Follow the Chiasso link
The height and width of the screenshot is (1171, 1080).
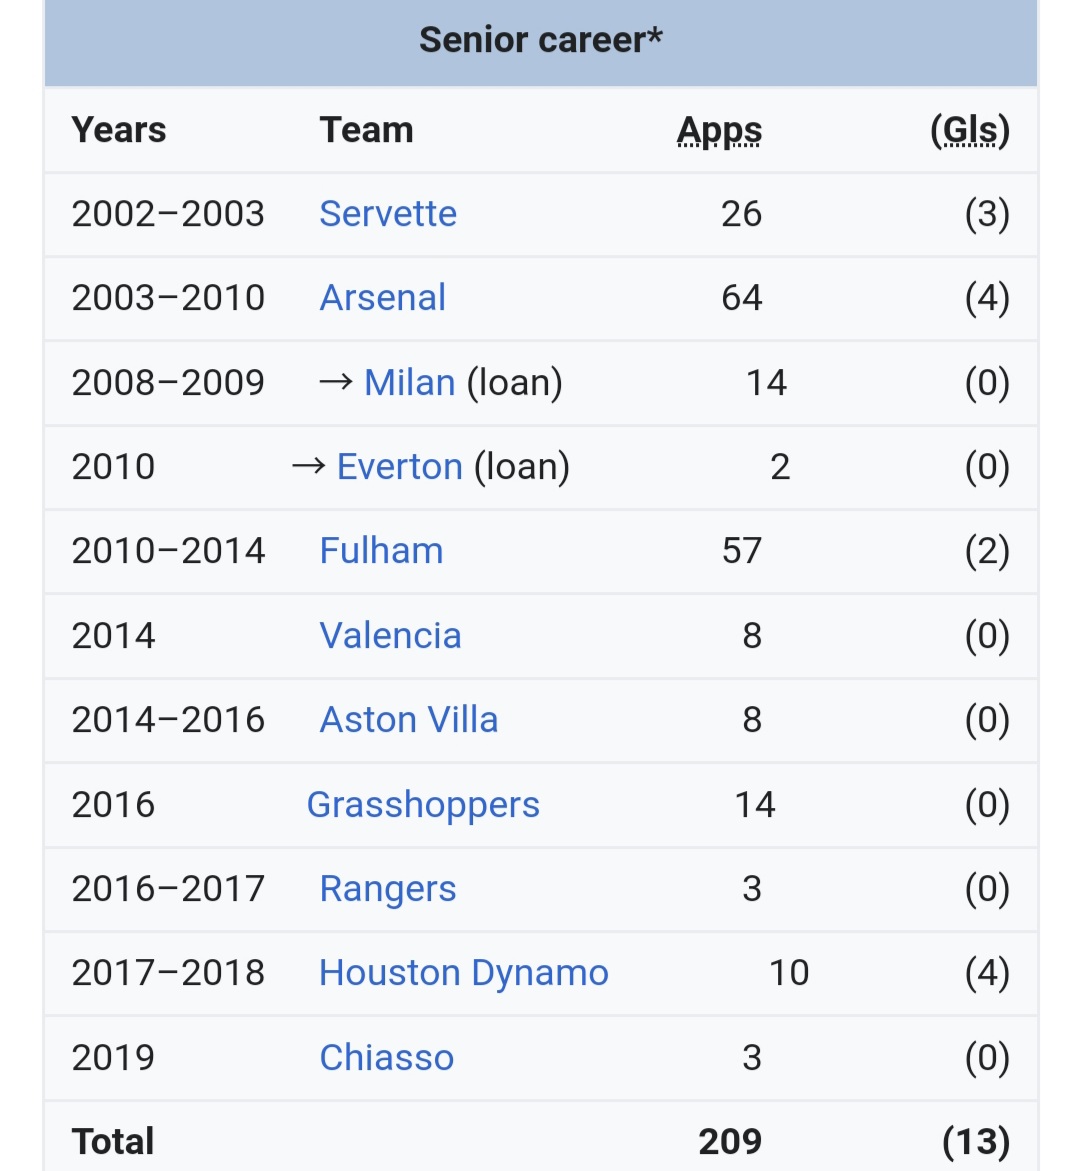[386, 1058]
